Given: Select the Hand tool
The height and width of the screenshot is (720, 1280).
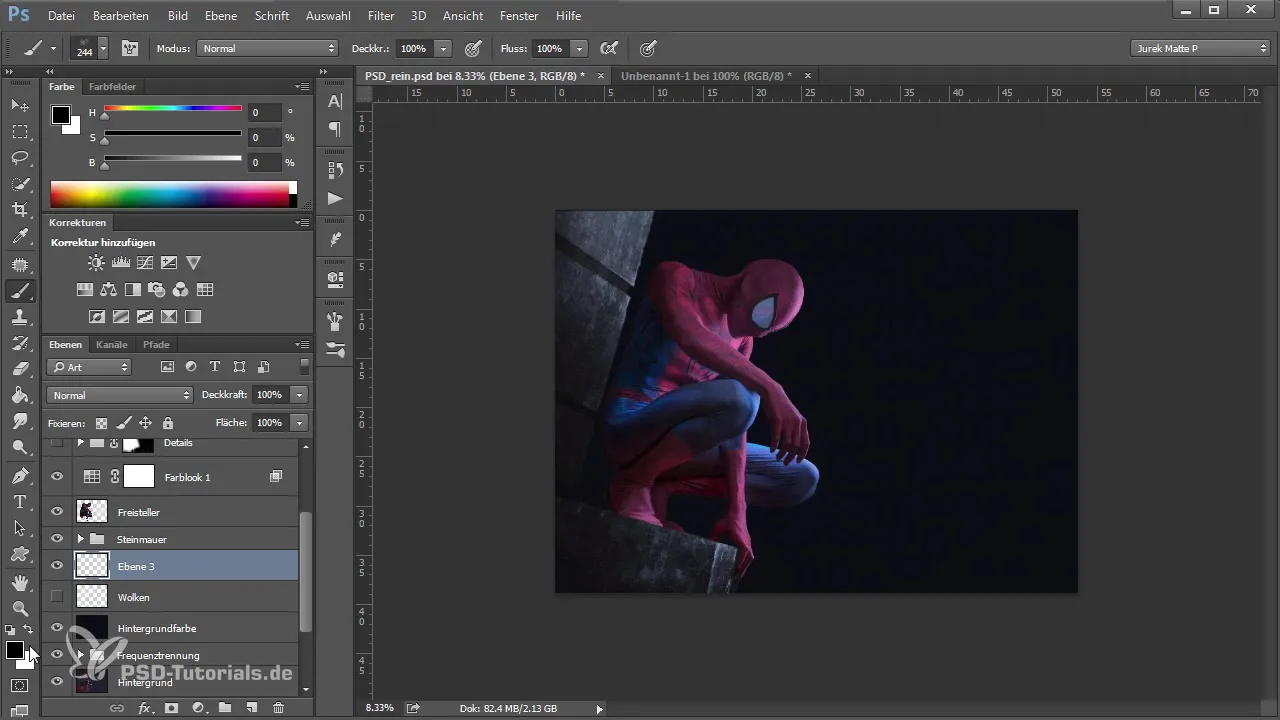Looking at the screenshot, I should [x=20, y=582].
